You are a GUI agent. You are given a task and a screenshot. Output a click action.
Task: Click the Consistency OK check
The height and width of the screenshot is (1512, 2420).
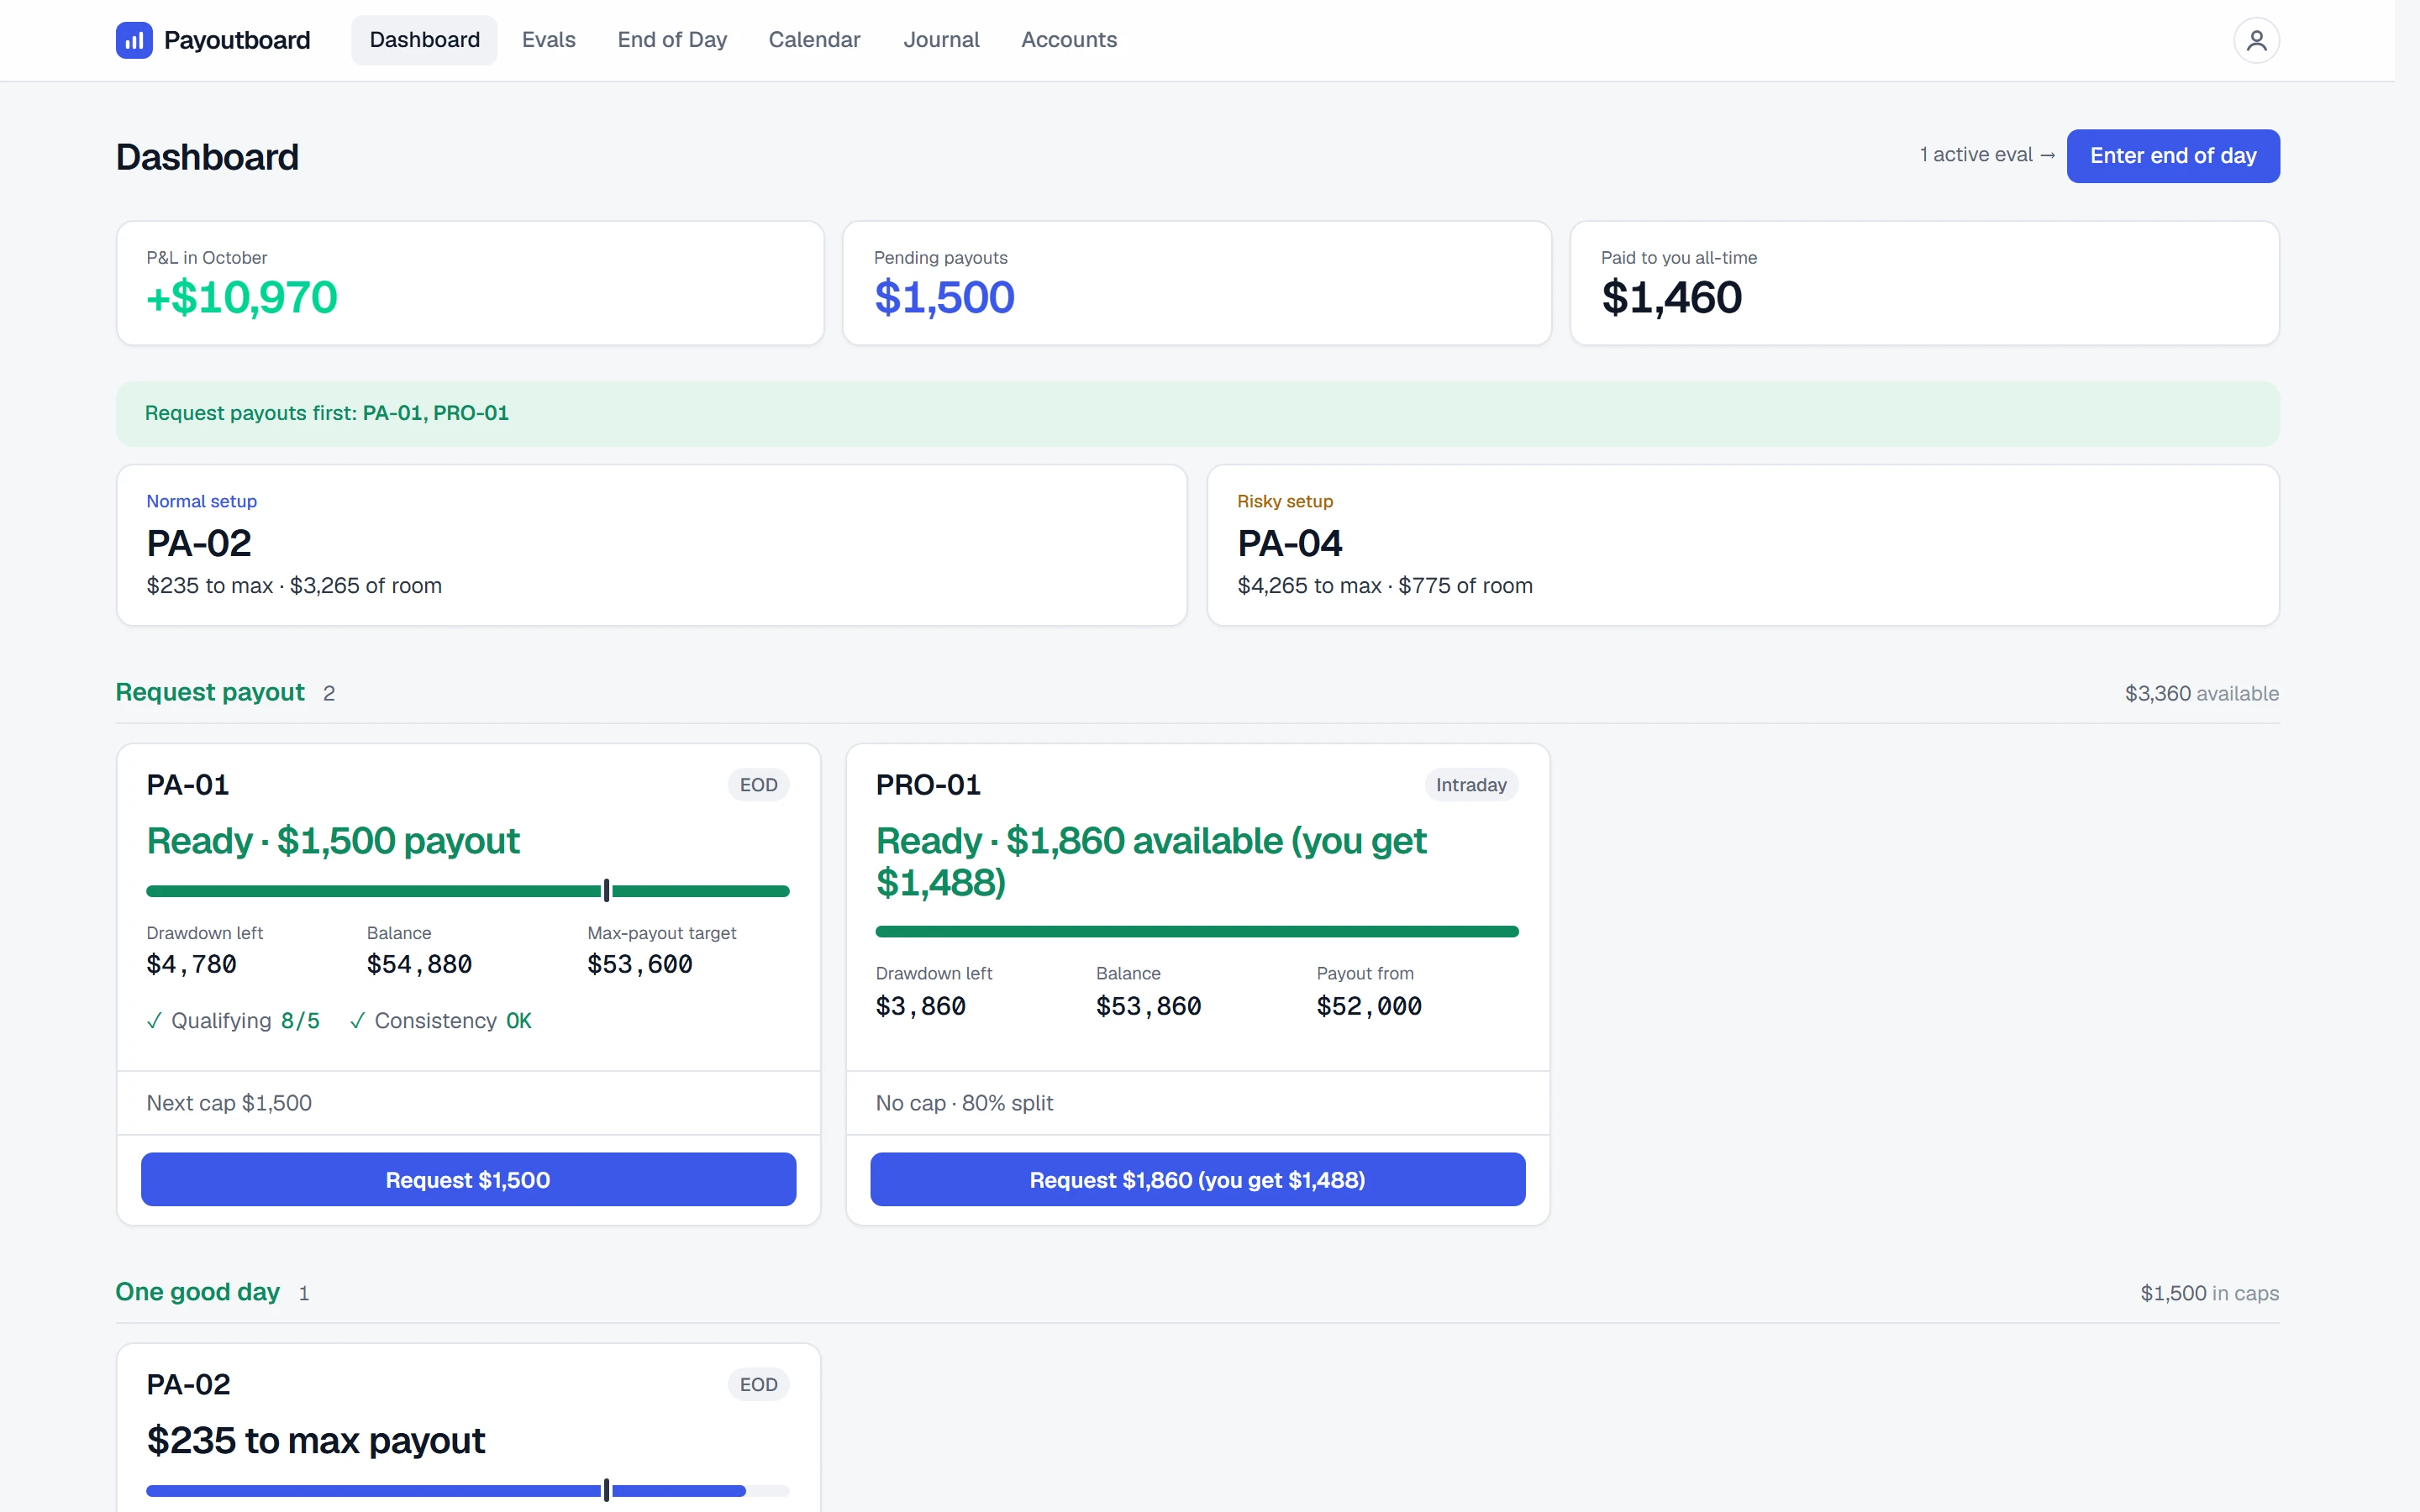coord(440,1021)
